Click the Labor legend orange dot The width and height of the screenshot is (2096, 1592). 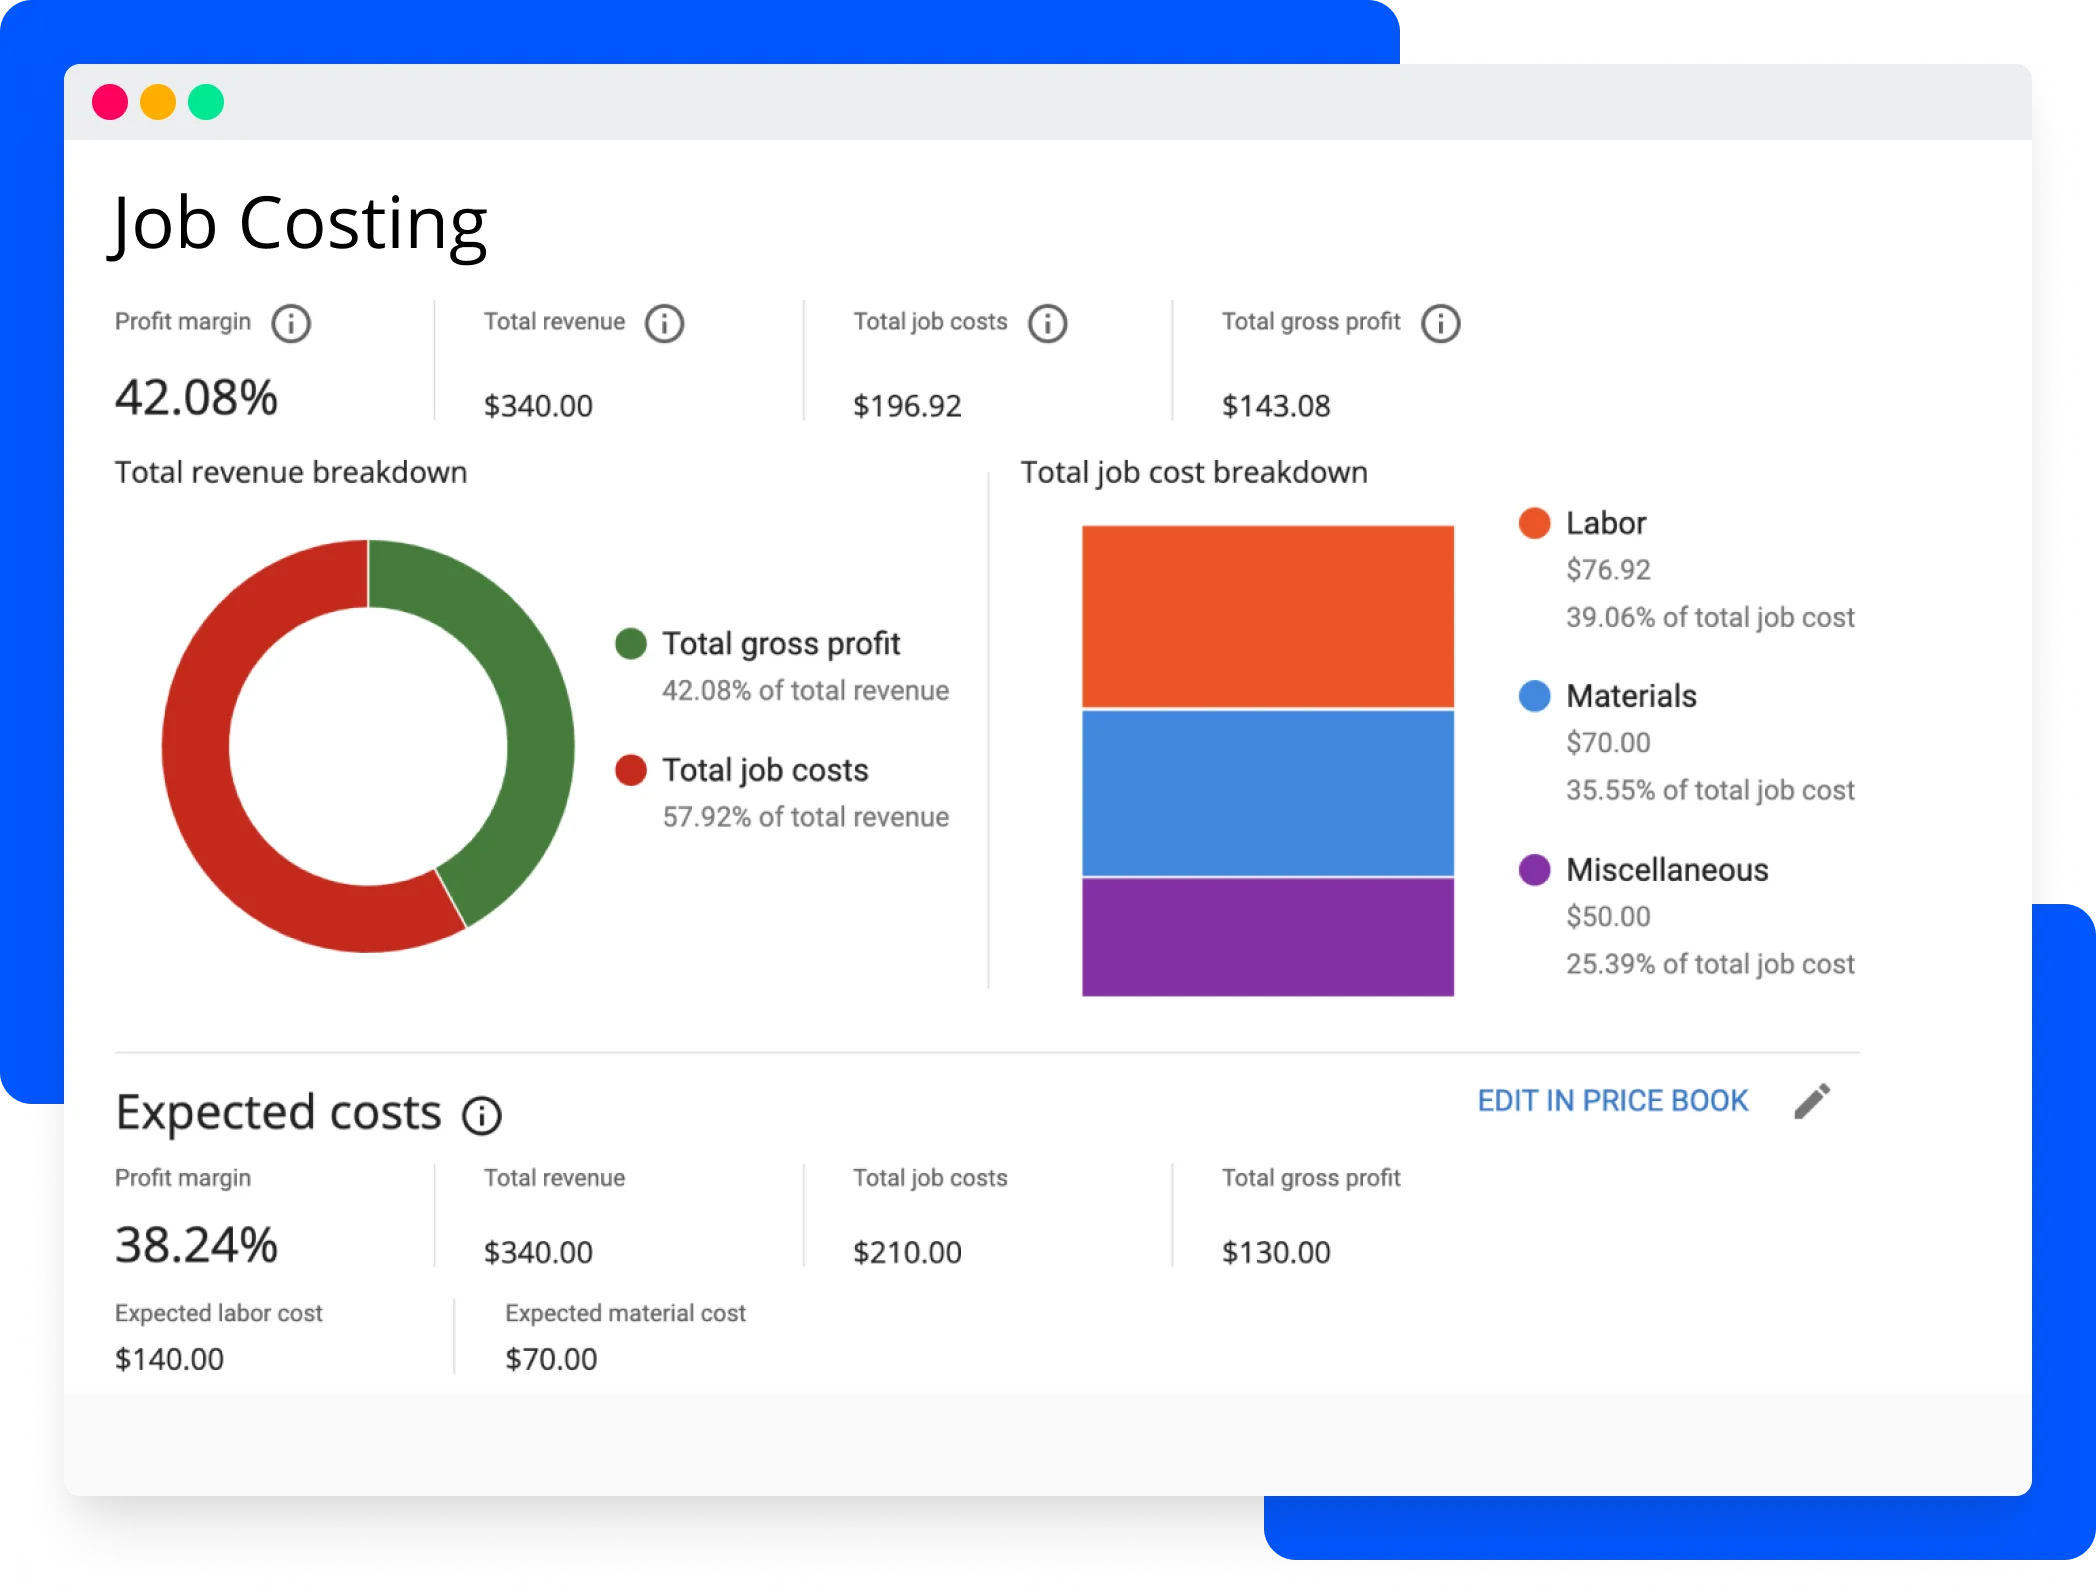tap(1534, 523)
